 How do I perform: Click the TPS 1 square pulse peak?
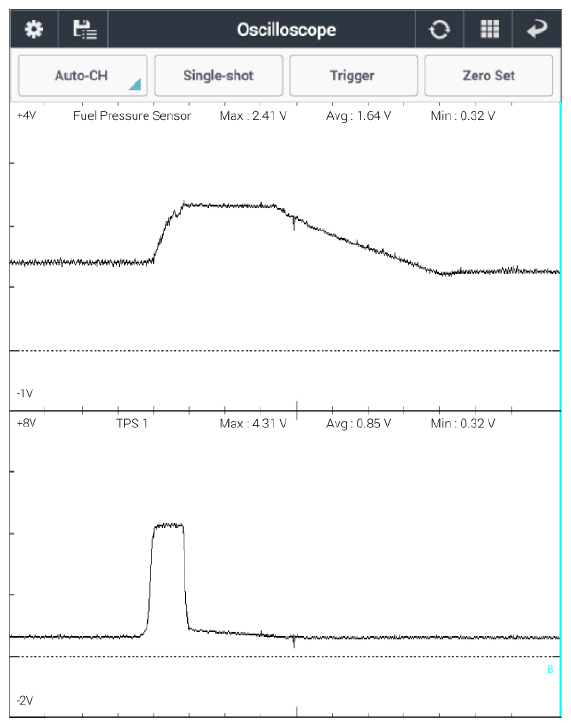click(168, 526)
